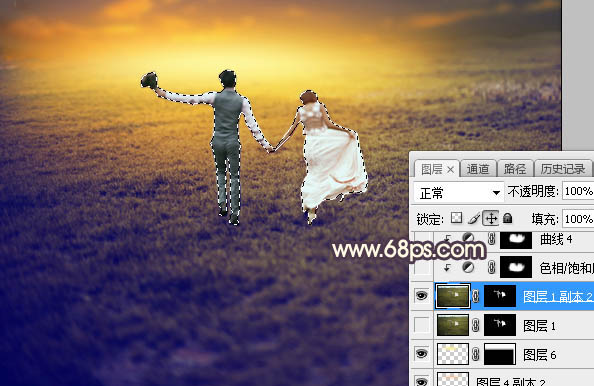Switch to the 通道 tab
The image size is (594, 386).
[x=478, y=169]
